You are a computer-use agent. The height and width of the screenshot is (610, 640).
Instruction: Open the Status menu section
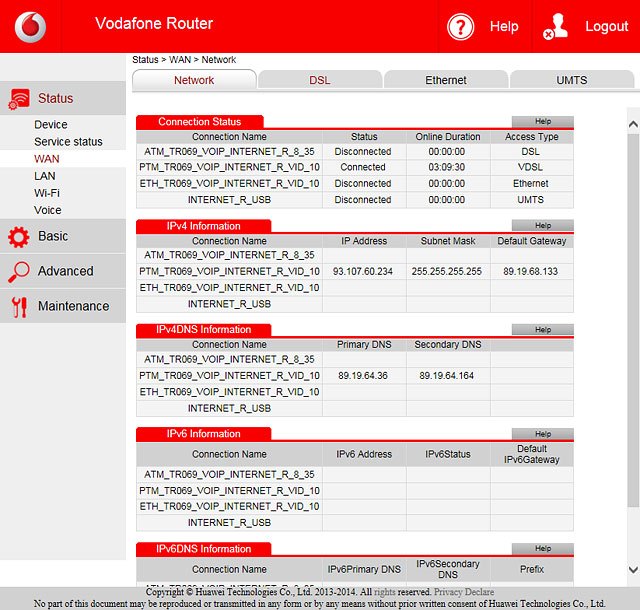point(63,98)
